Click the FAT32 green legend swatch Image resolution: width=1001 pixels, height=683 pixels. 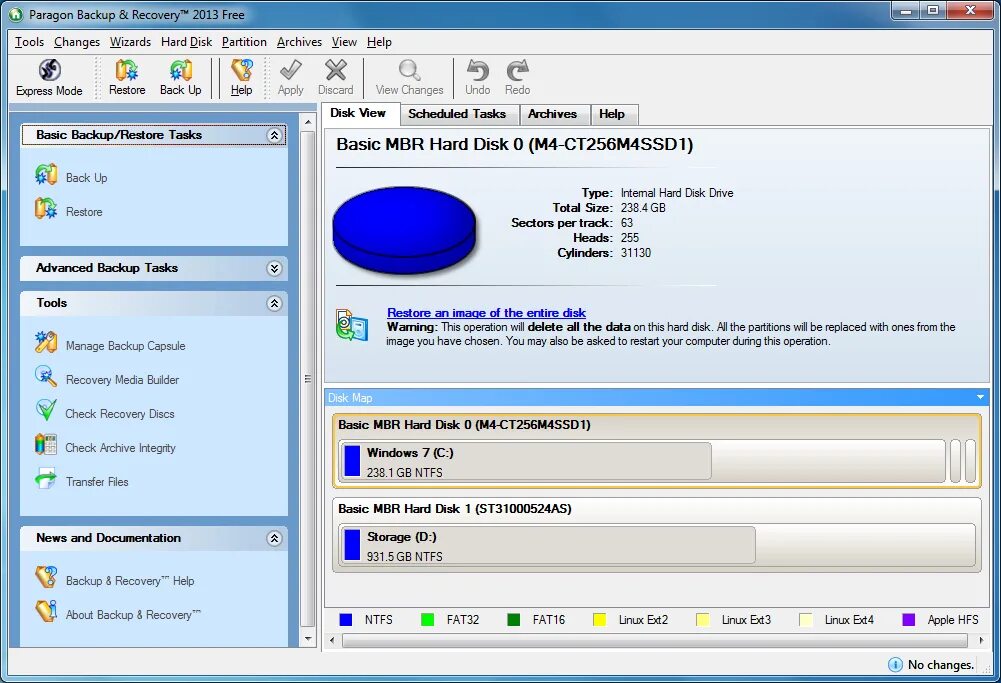point(428,619)
